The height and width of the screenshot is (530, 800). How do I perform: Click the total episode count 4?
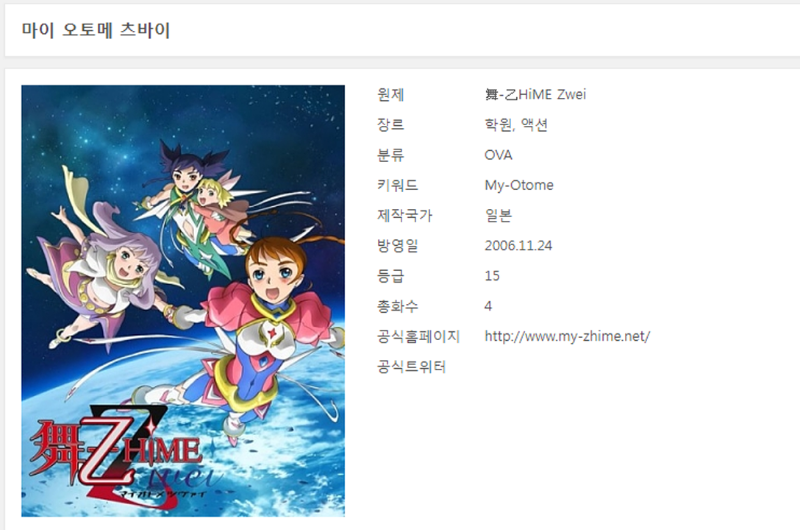point(488,306)
